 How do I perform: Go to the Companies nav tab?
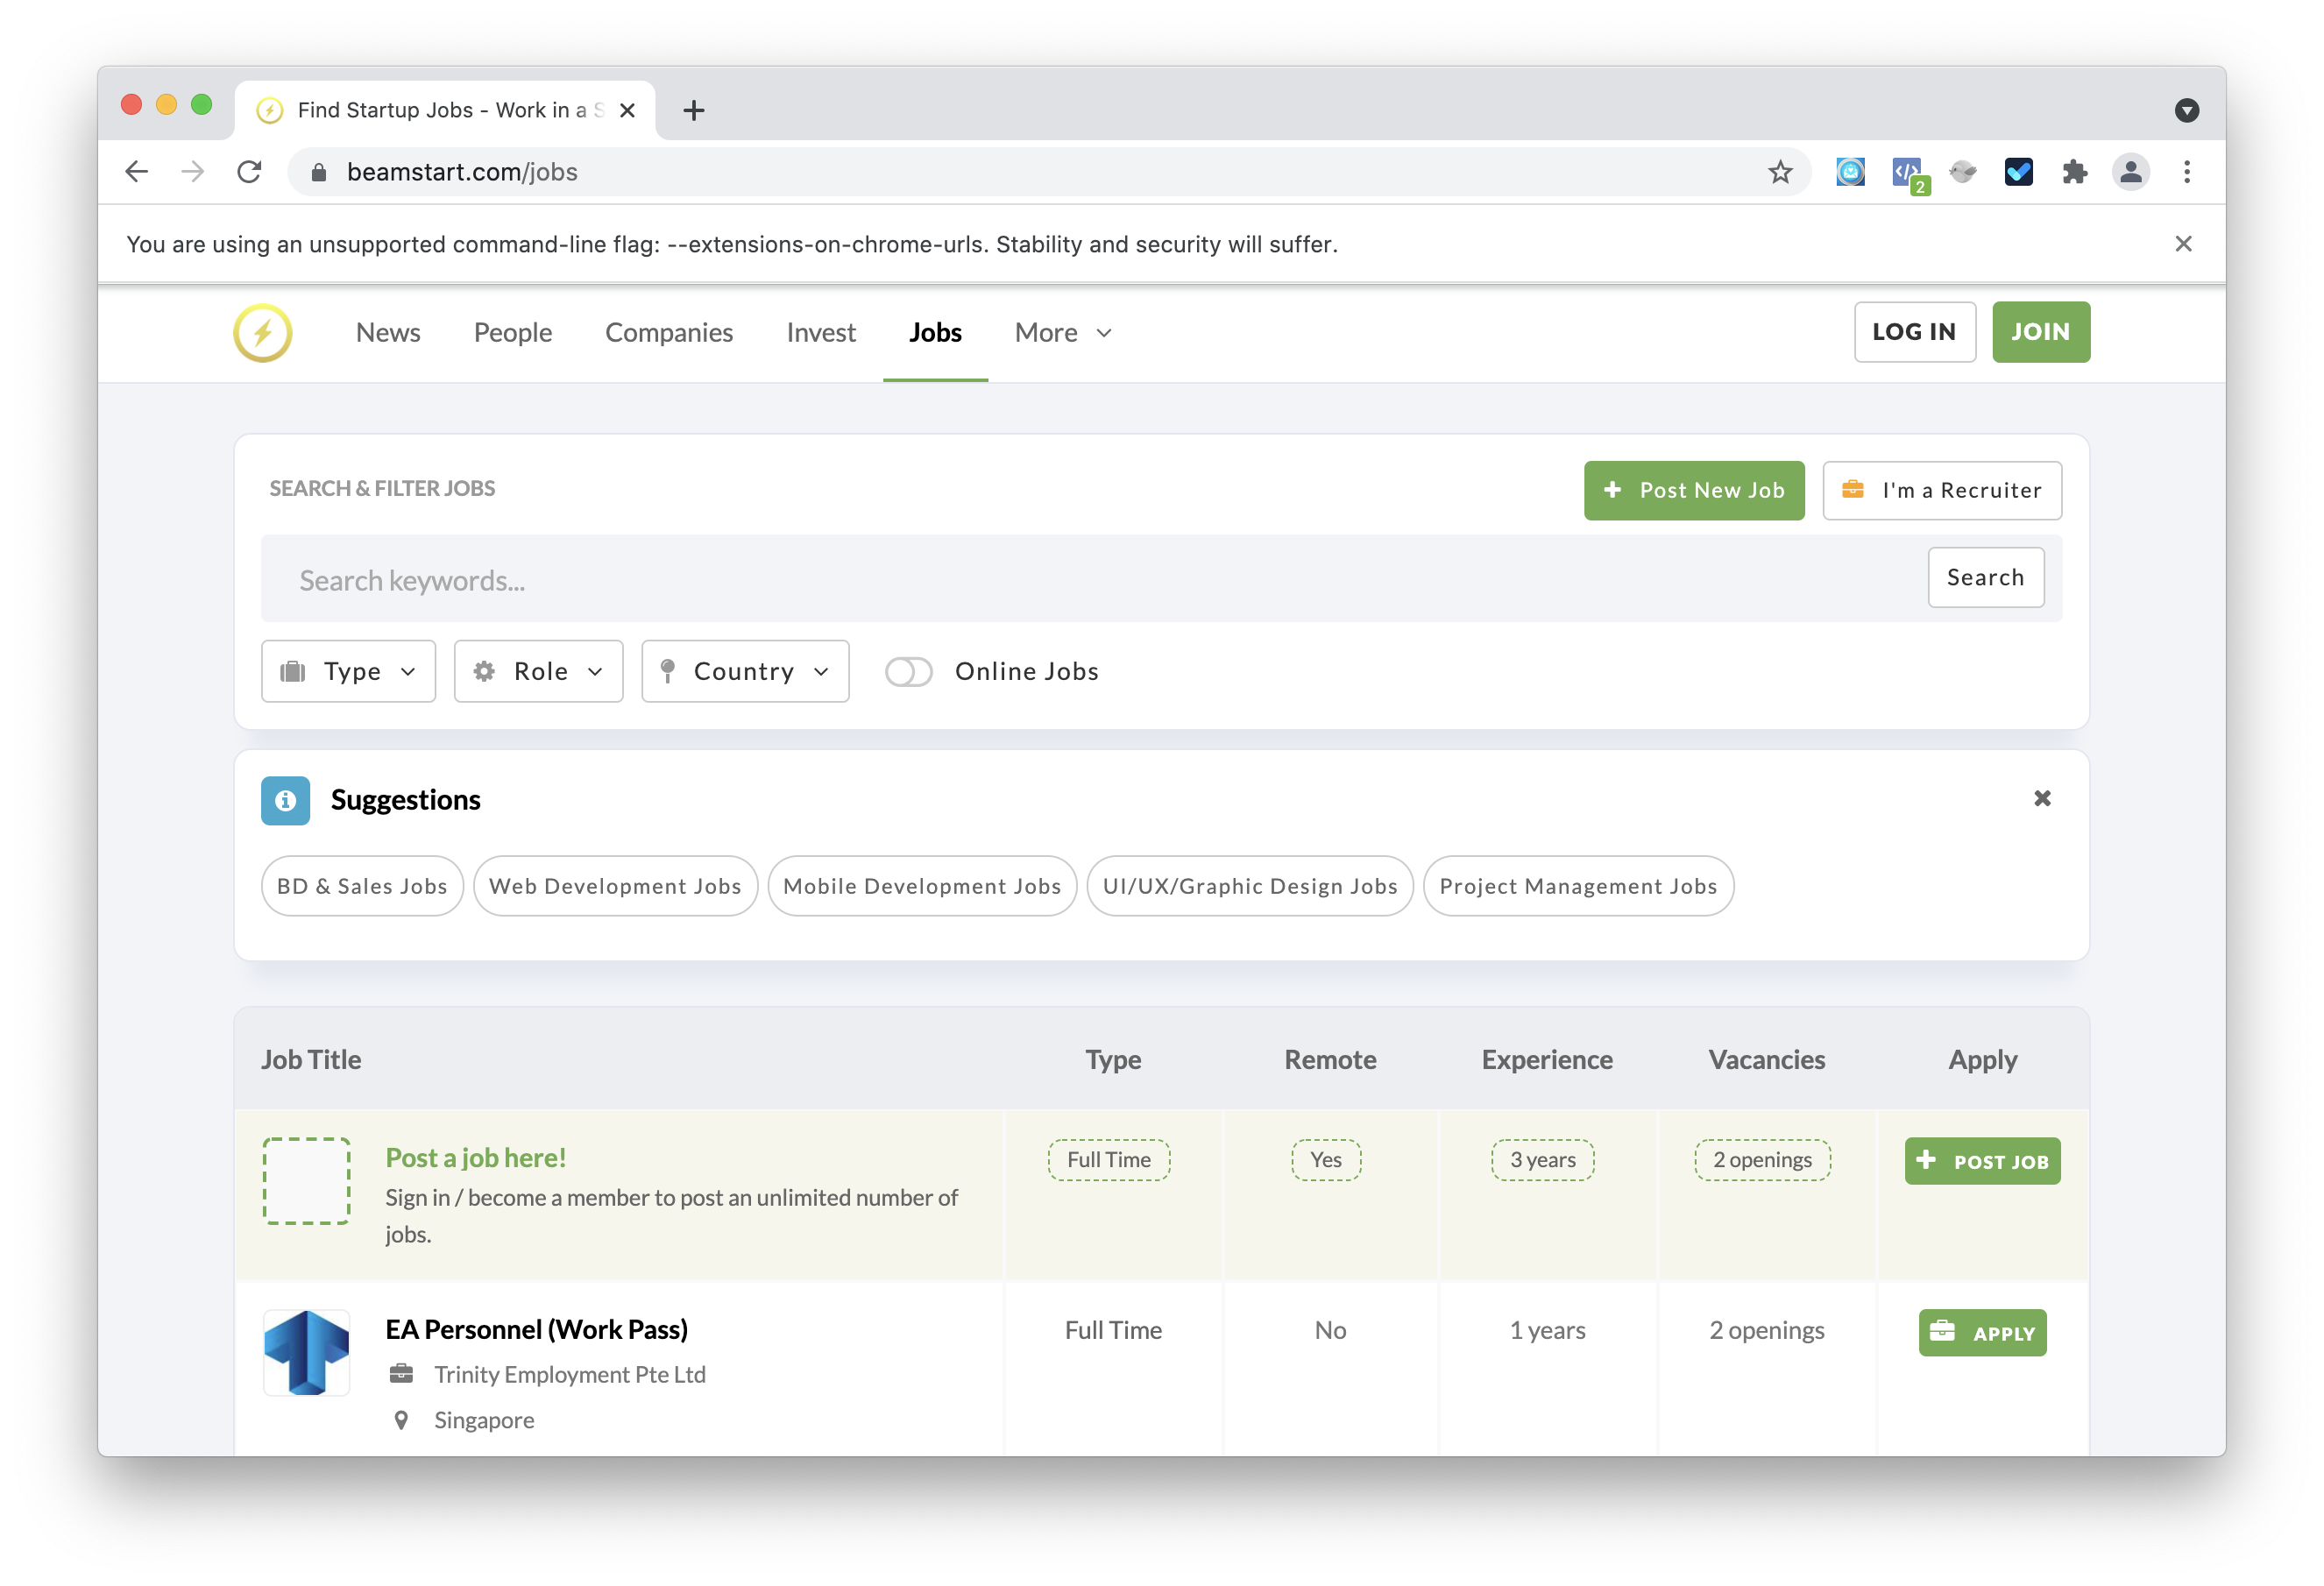[668, 333]
